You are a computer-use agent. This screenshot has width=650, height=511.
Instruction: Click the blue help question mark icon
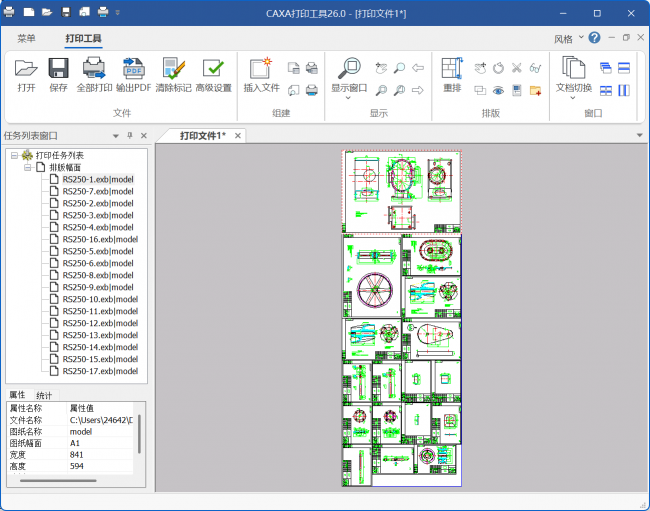[x=594, y=38]
